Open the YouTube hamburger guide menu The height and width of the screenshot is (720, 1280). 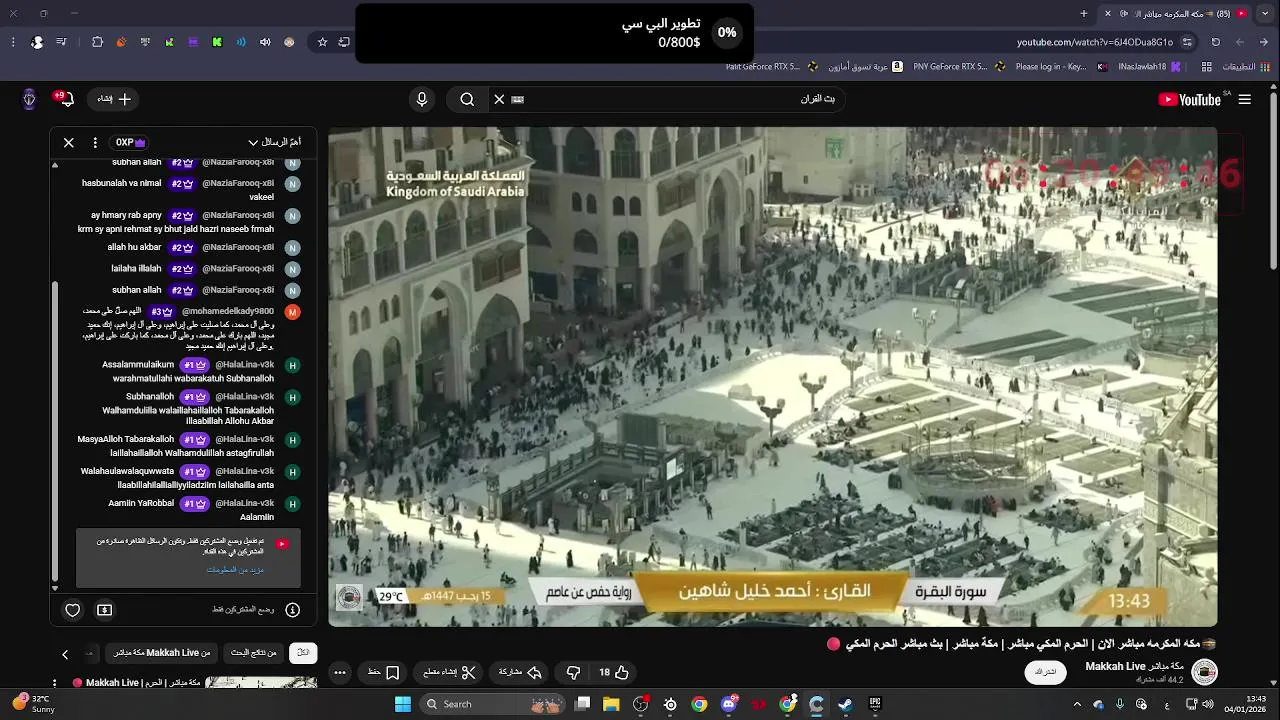[1244, 99]
